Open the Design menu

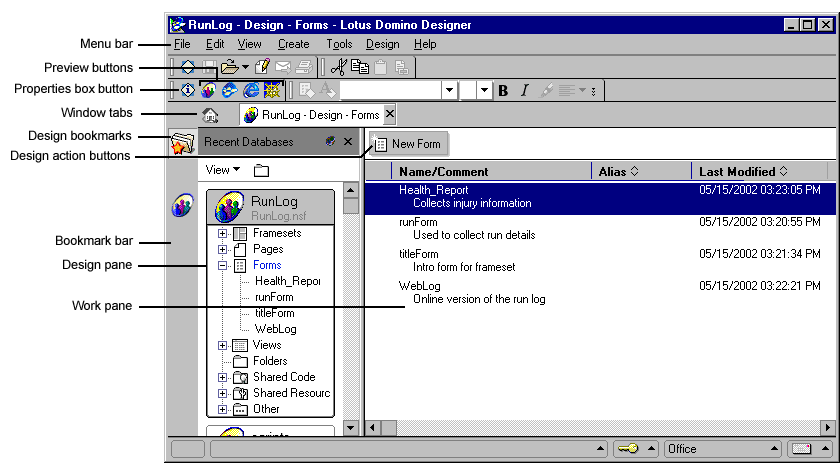382,44
